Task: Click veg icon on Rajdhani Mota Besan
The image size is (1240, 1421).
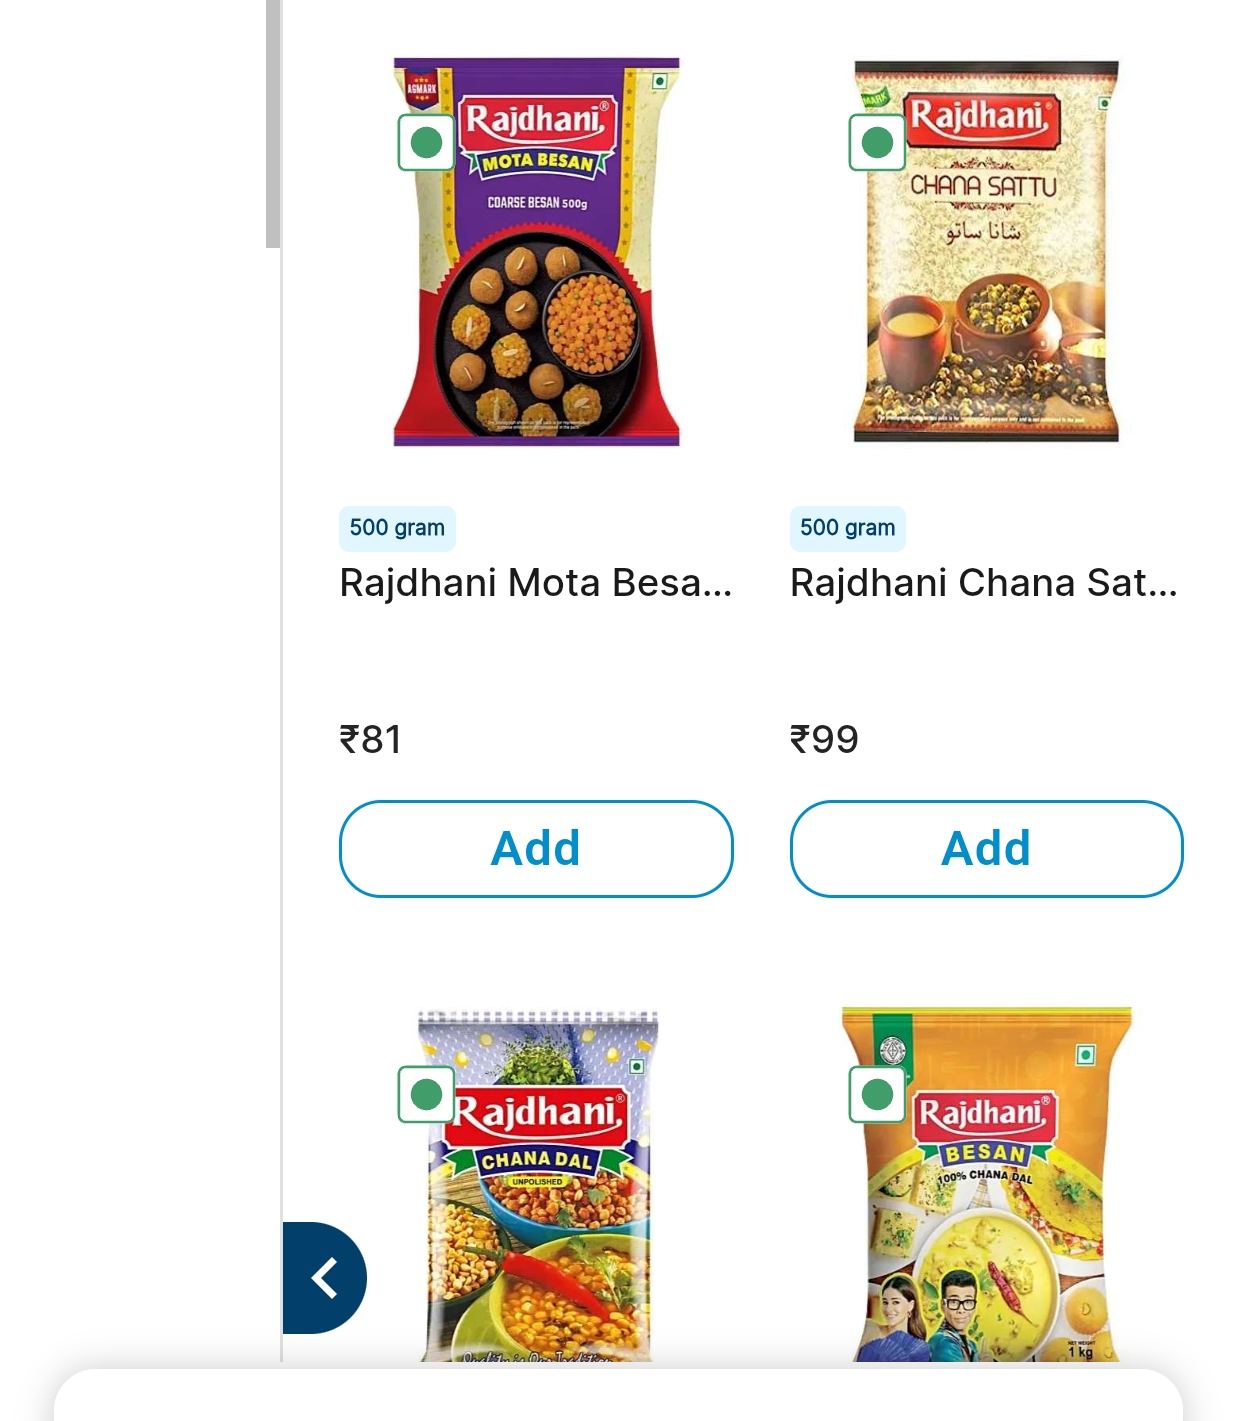Action: coord(427,143)
